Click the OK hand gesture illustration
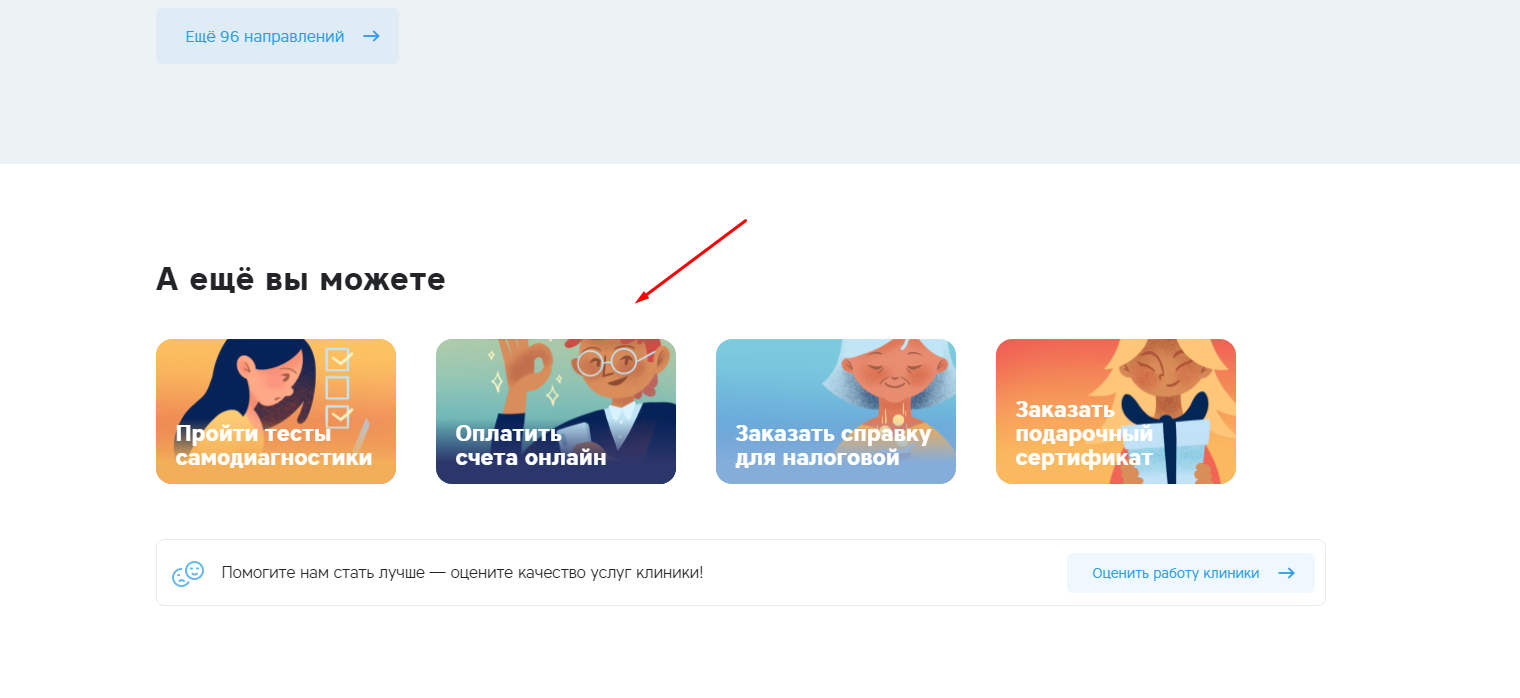The width and height of the screenshot is (1520, 698). (x=526, y=367)
